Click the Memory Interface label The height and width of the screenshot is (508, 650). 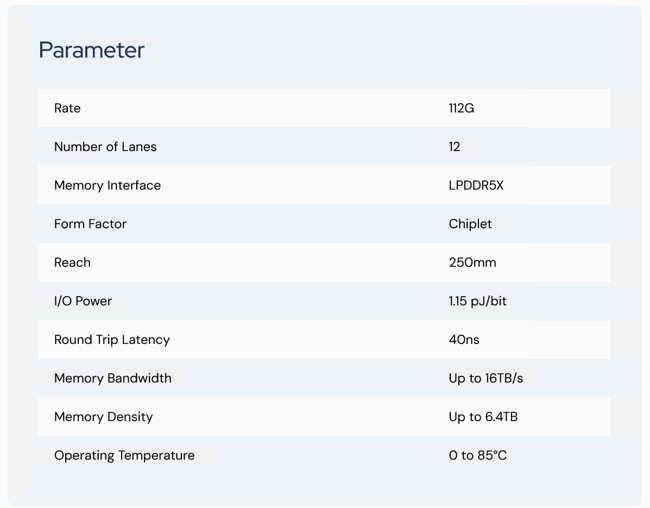coord(107,185)
